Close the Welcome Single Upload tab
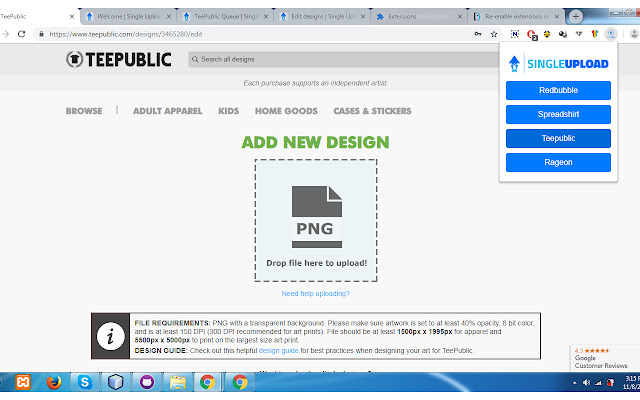640x400 pixels. [x=169, y=16]
